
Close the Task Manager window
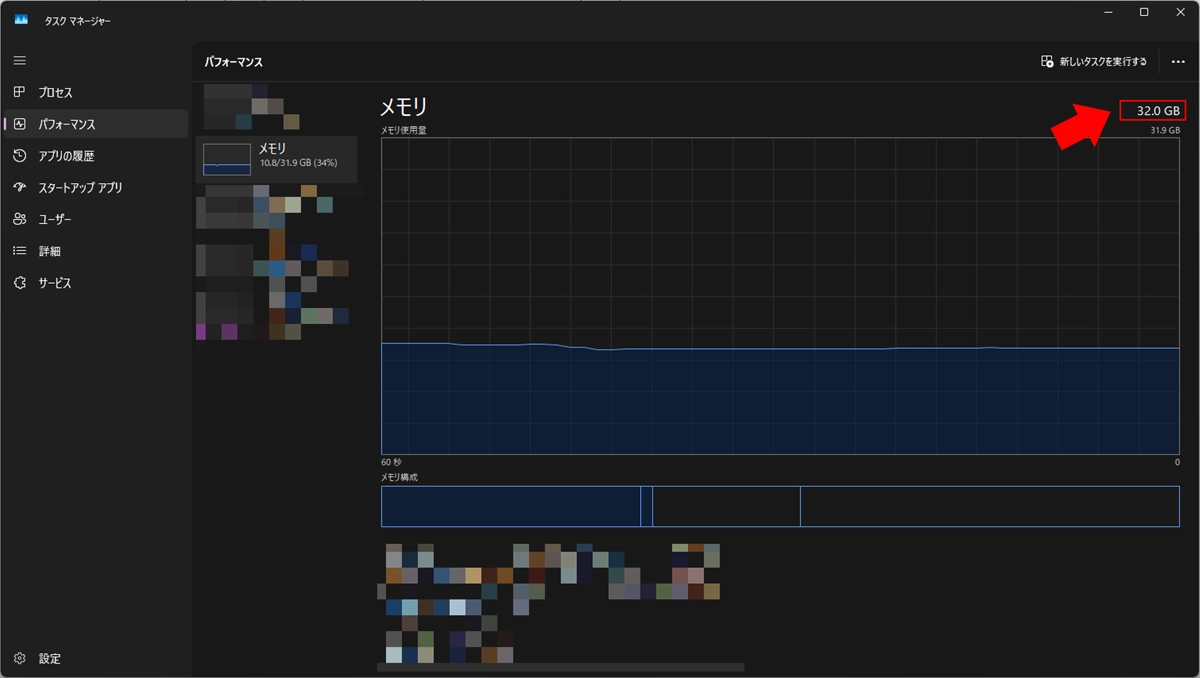(1179, 12)
